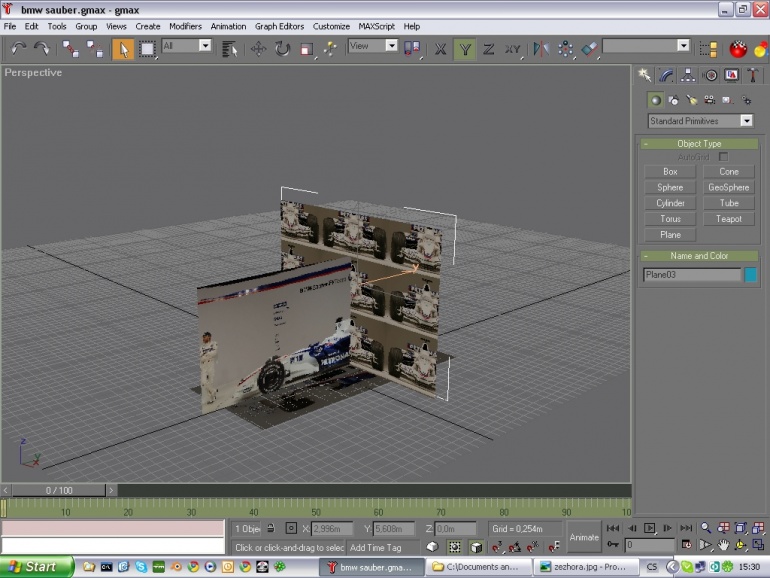
Task: Click the 0 / 100 time slider
Action: click(x=59, y=490)
